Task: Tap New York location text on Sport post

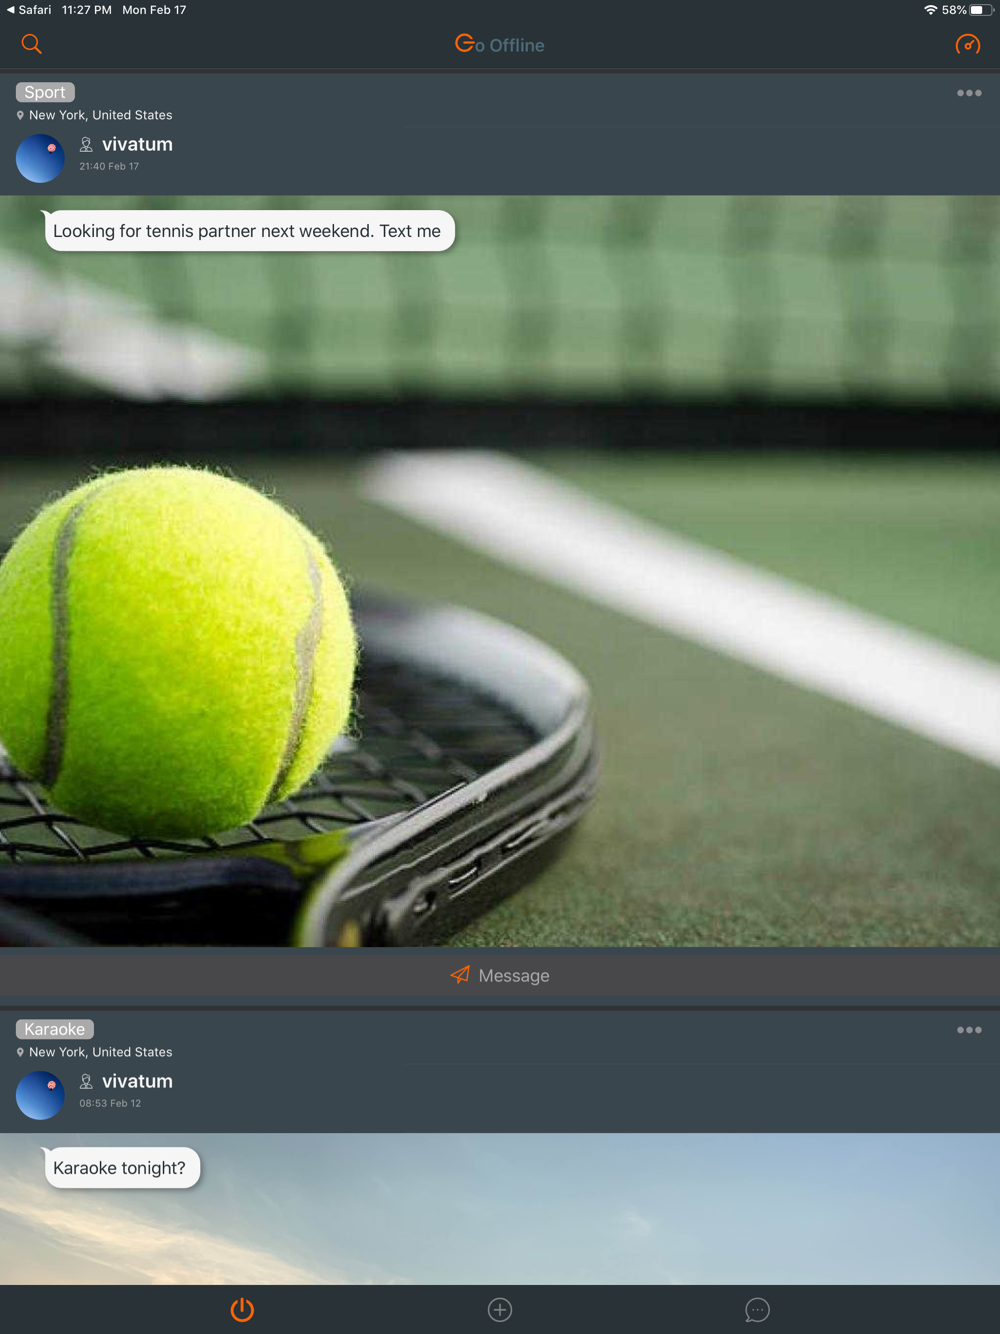Action: (100, 115)
